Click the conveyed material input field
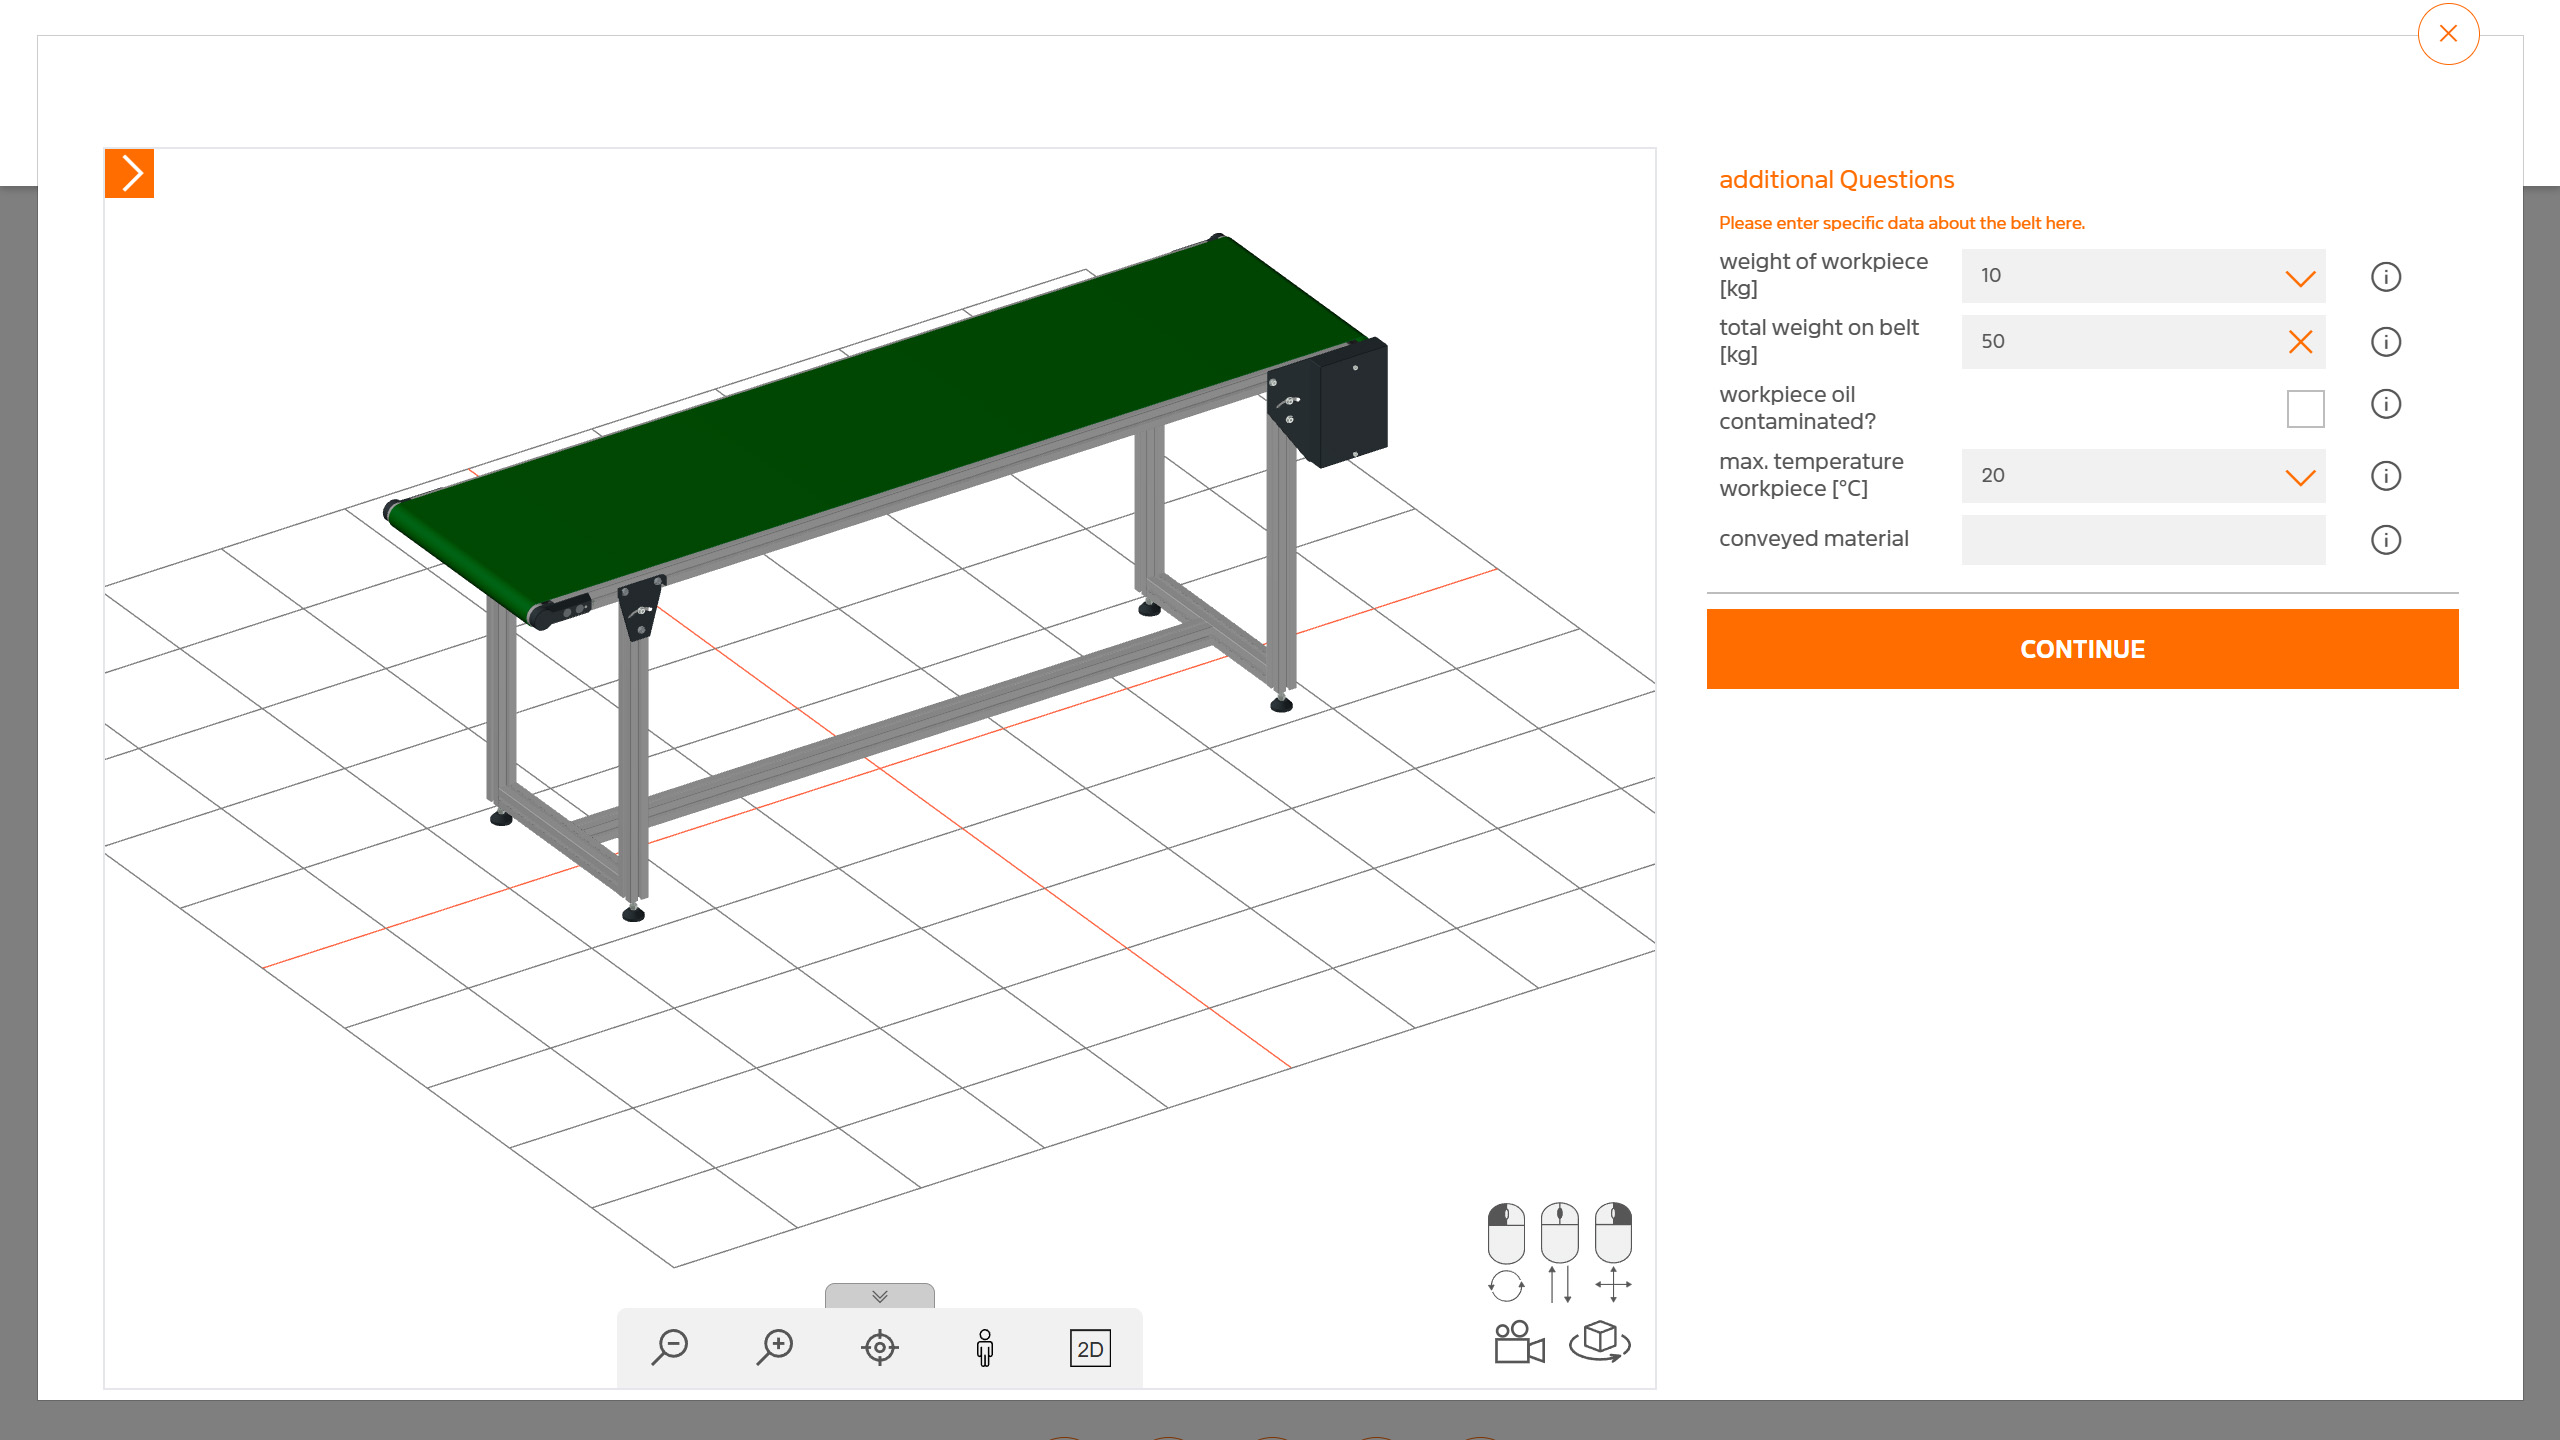Viewport: 2560px width, 1440px height. tap(2143, 540)
